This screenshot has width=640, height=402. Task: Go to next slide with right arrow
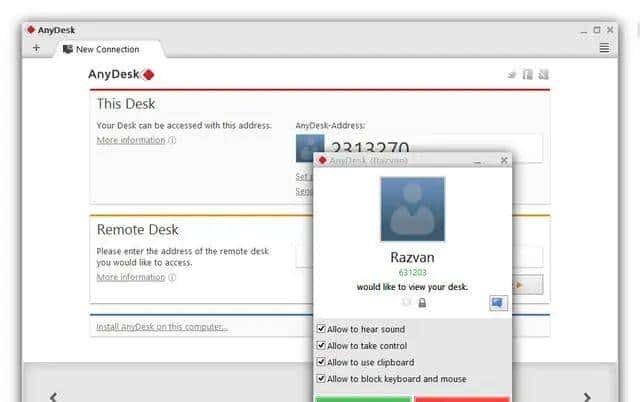(x=587, y=397)
